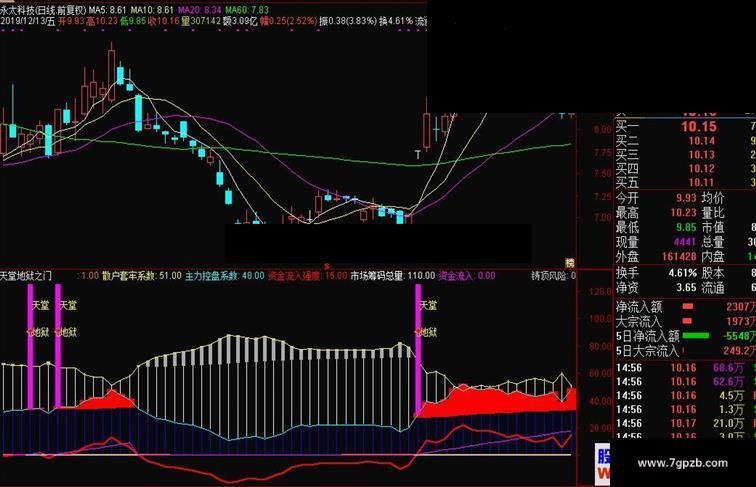
Task: Click the green 最低 value 9.85
Action: click(686, 227)
